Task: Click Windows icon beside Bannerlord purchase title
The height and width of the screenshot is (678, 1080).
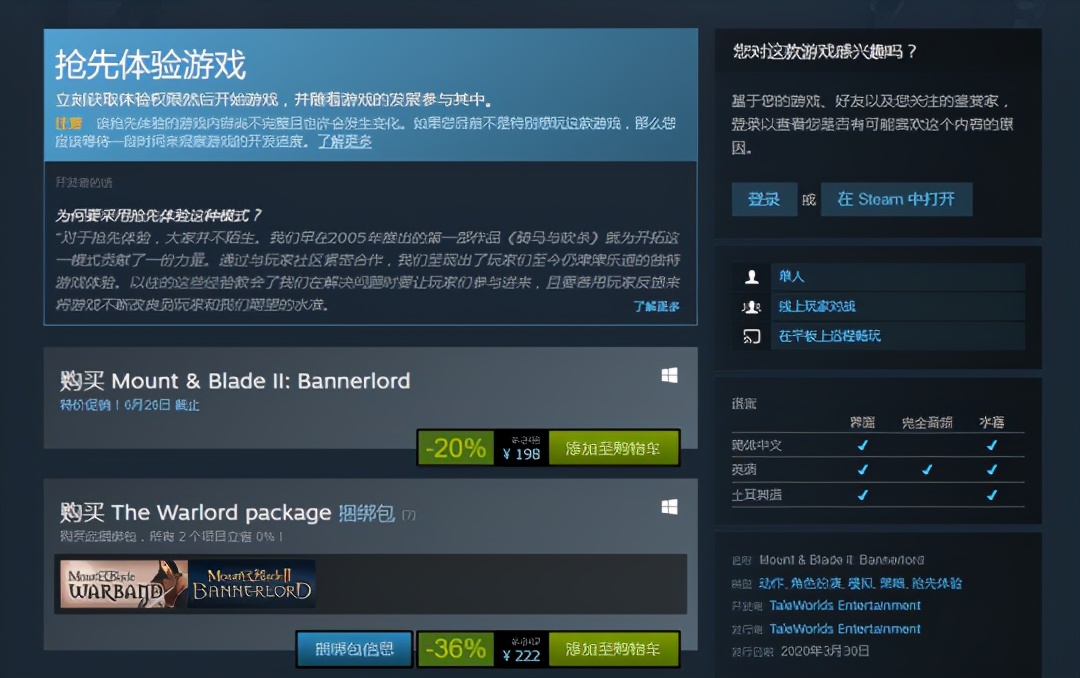Action: tap(669, 376)
